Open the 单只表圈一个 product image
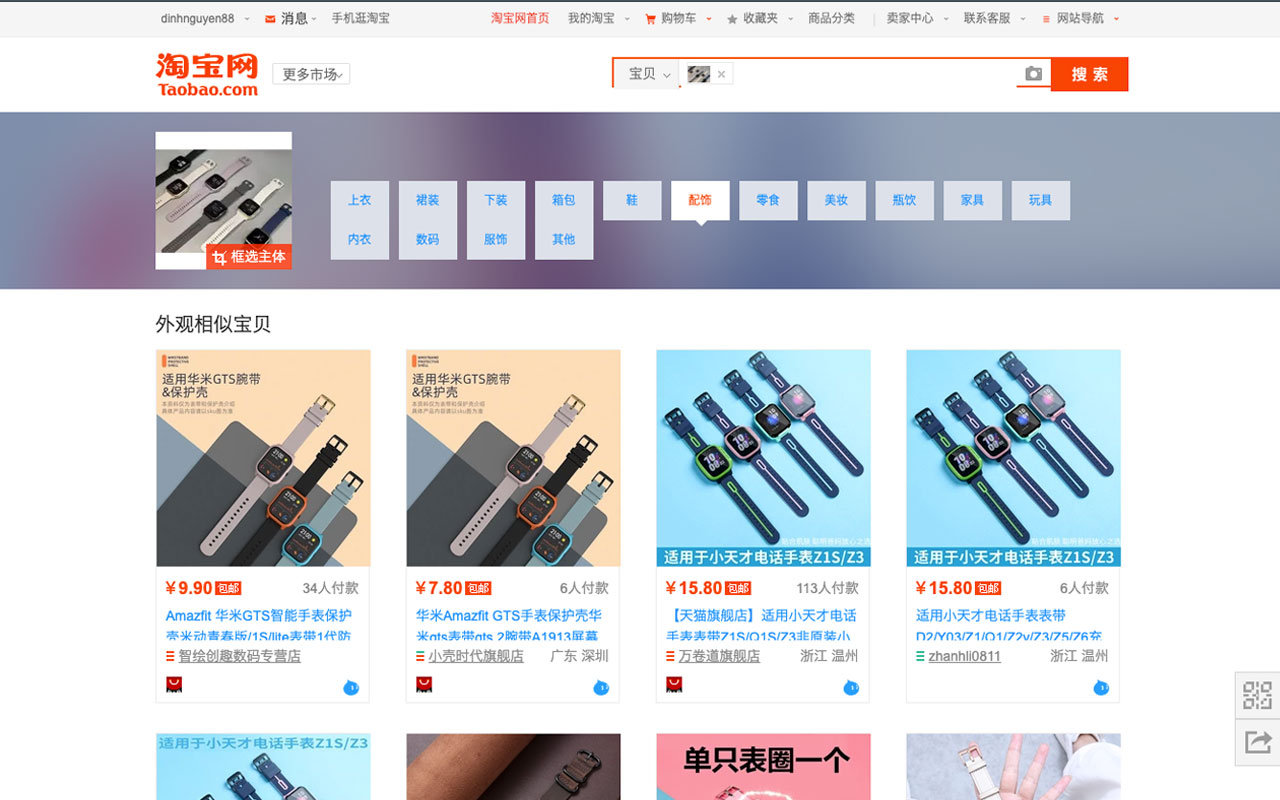The width and height of the screenshot is (1280, 800). (764, 767)
